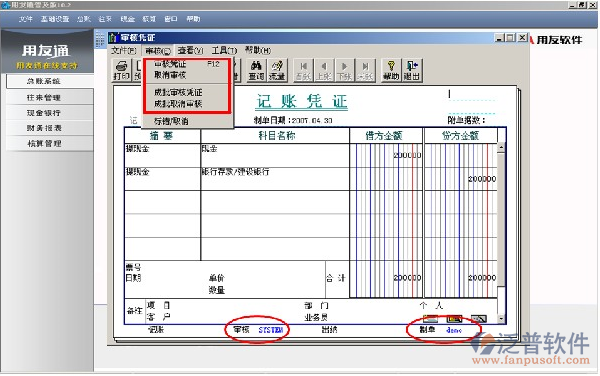This screenshot has height=376, width=600.
Task: Go to first voucher (首张) icon
Action: [303, 70]
